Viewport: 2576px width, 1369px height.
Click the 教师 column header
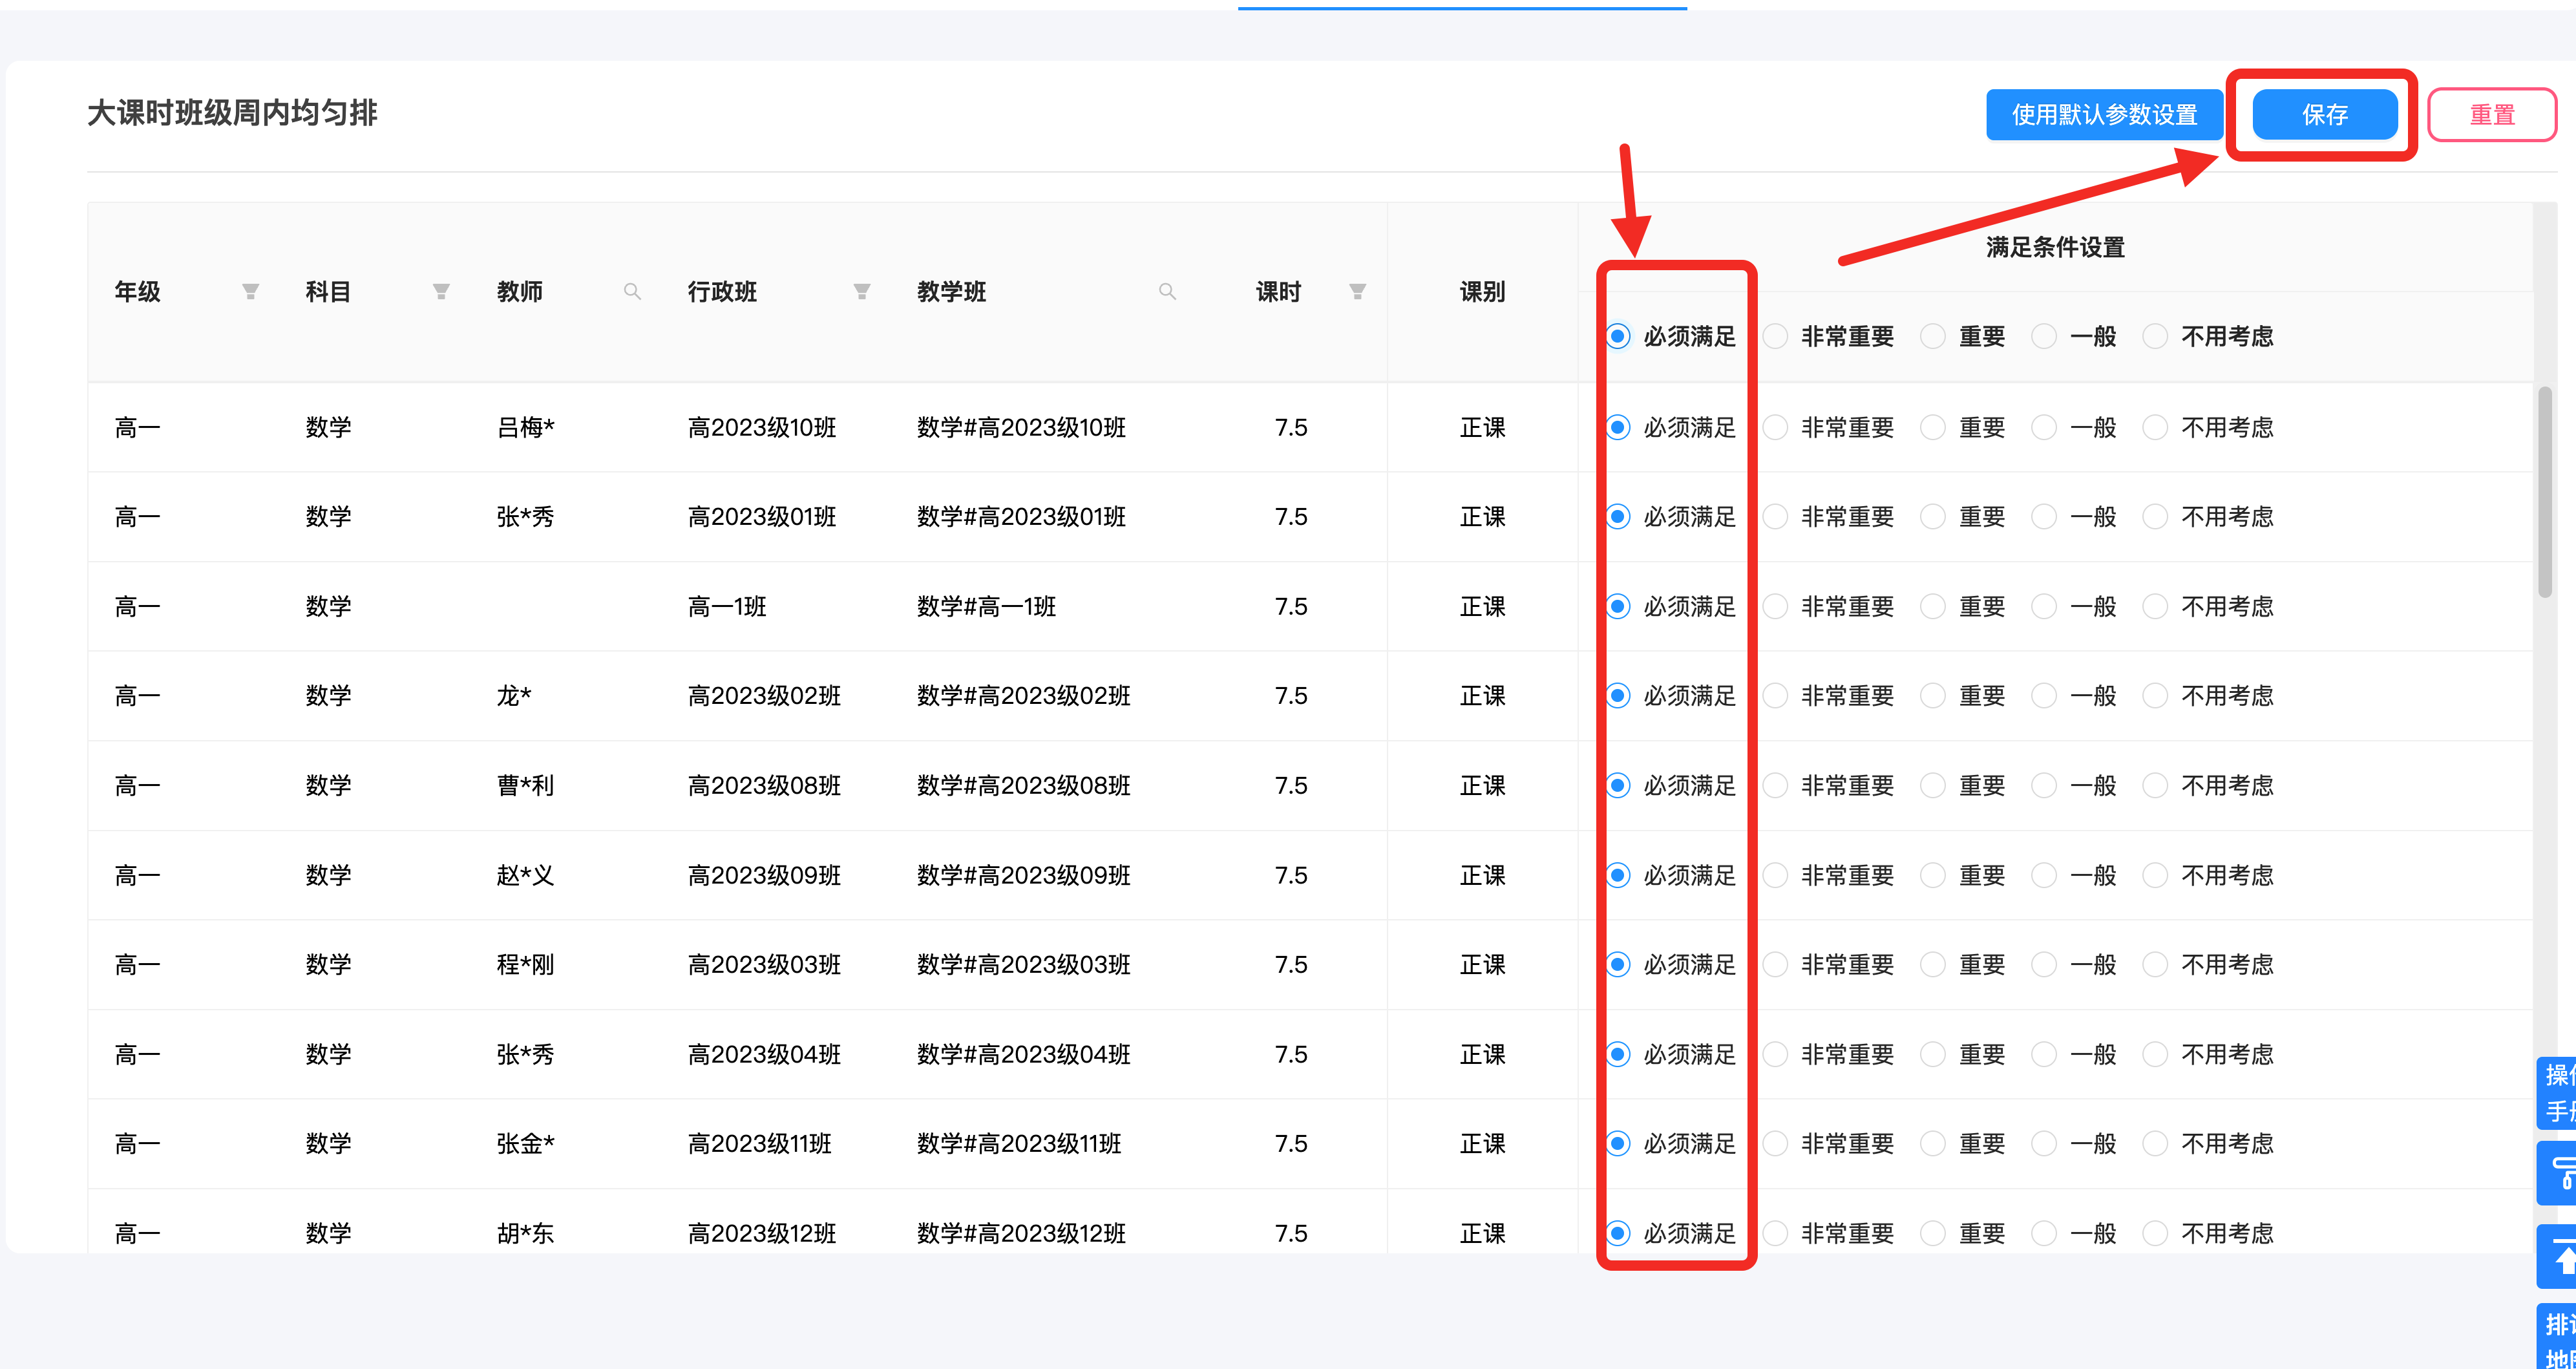pyautogui.click(x=520, y=291)
